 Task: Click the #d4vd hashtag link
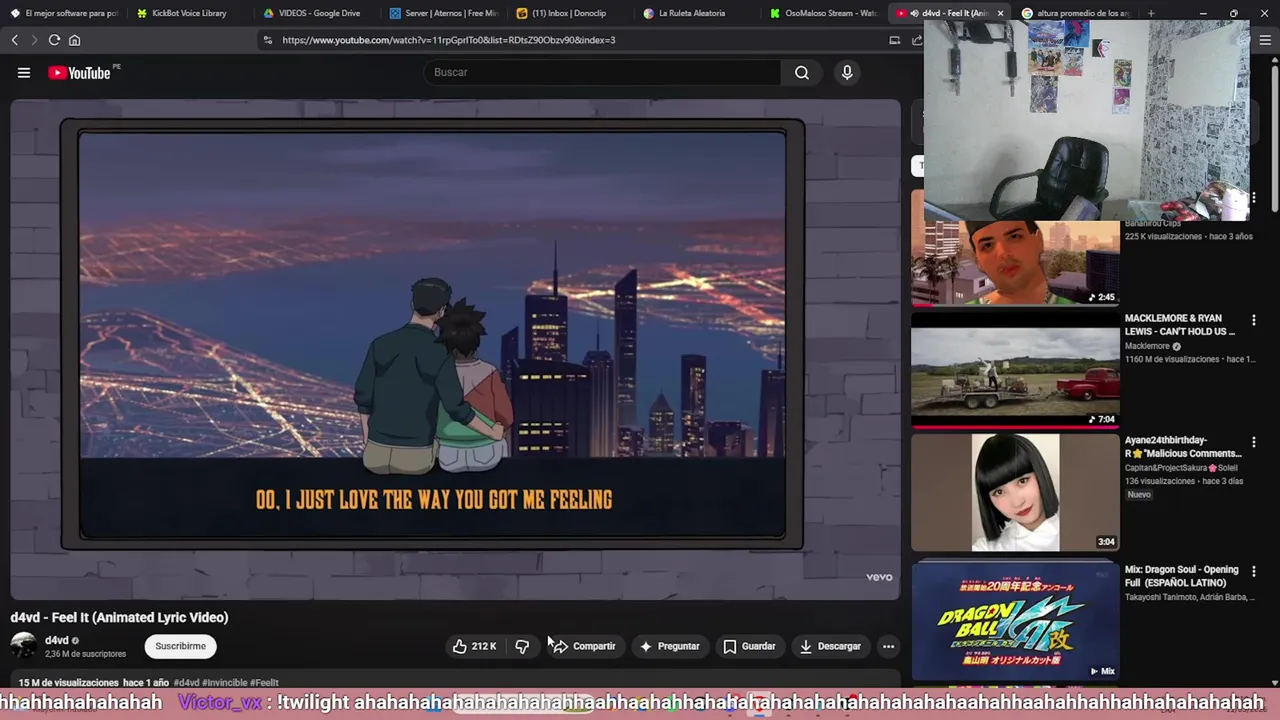pos(187,683)
